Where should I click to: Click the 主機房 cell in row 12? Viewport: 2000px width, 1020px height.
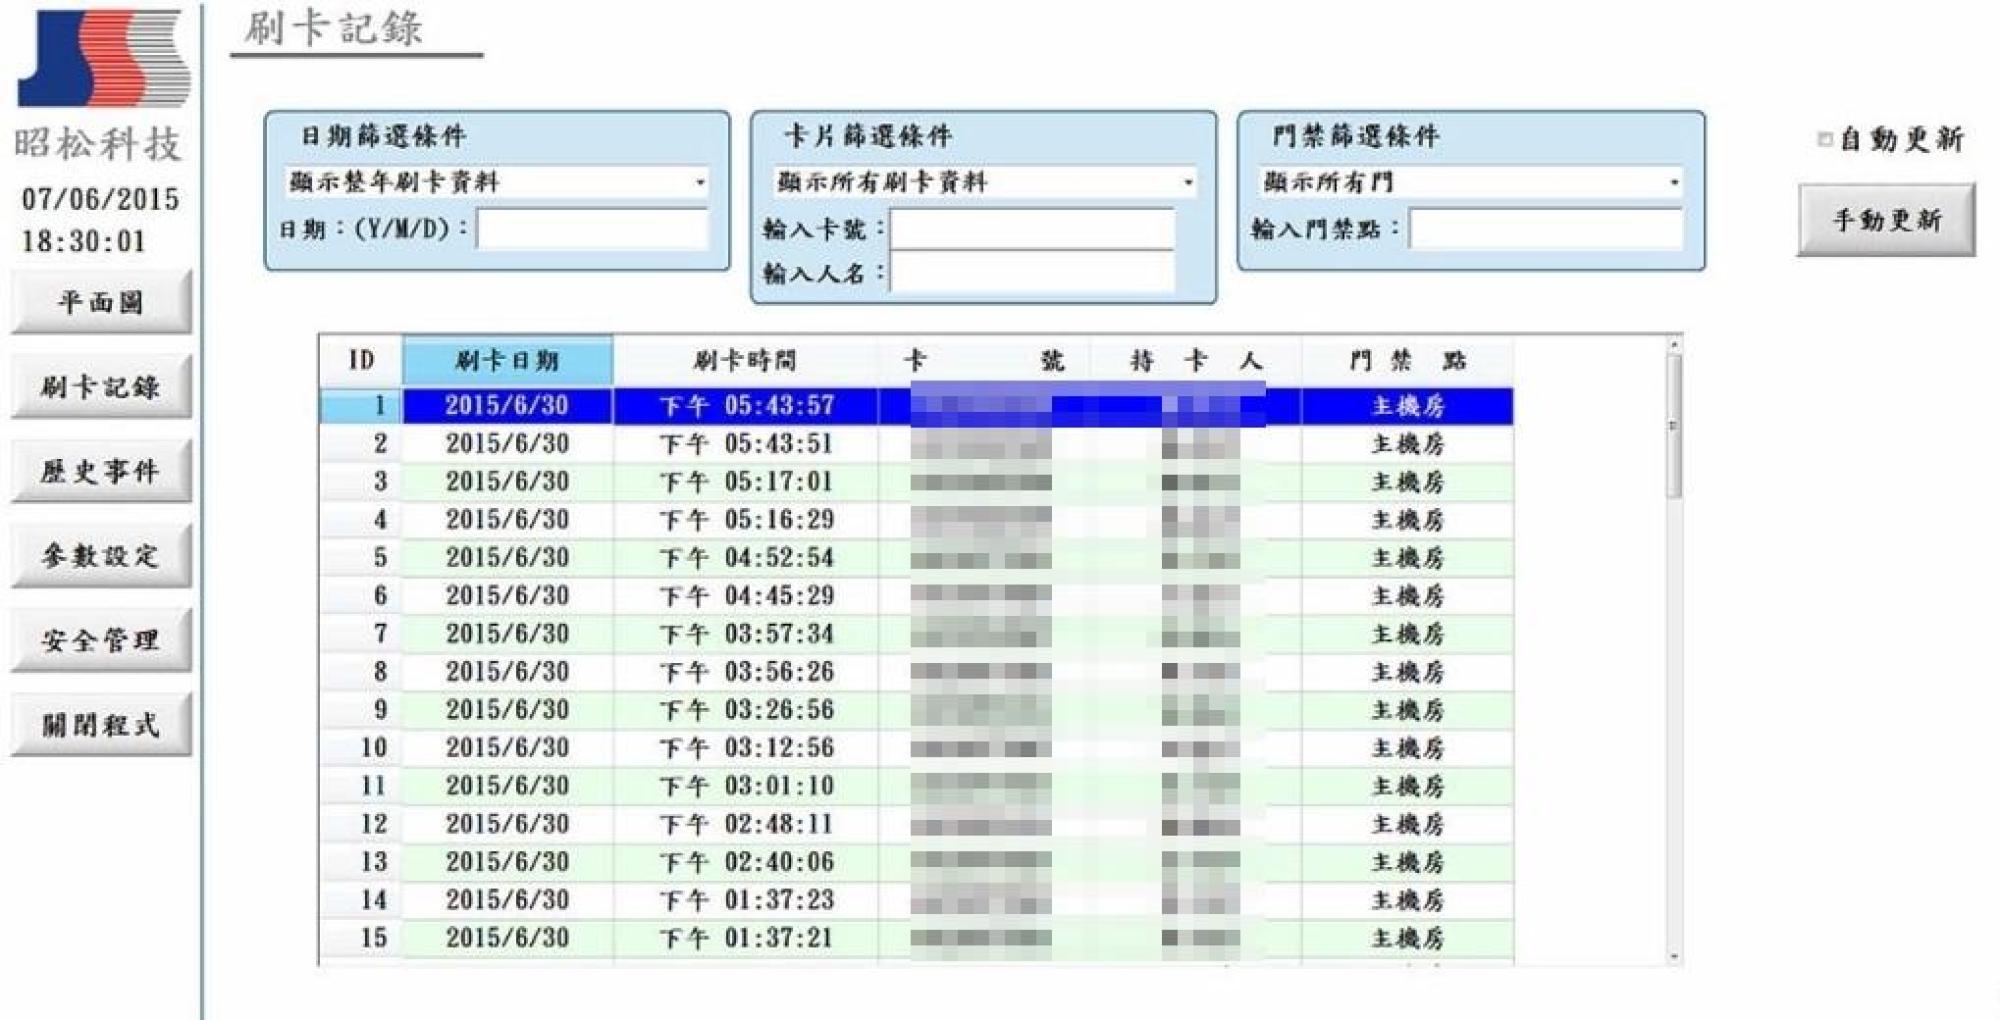tap(1407, 824)
